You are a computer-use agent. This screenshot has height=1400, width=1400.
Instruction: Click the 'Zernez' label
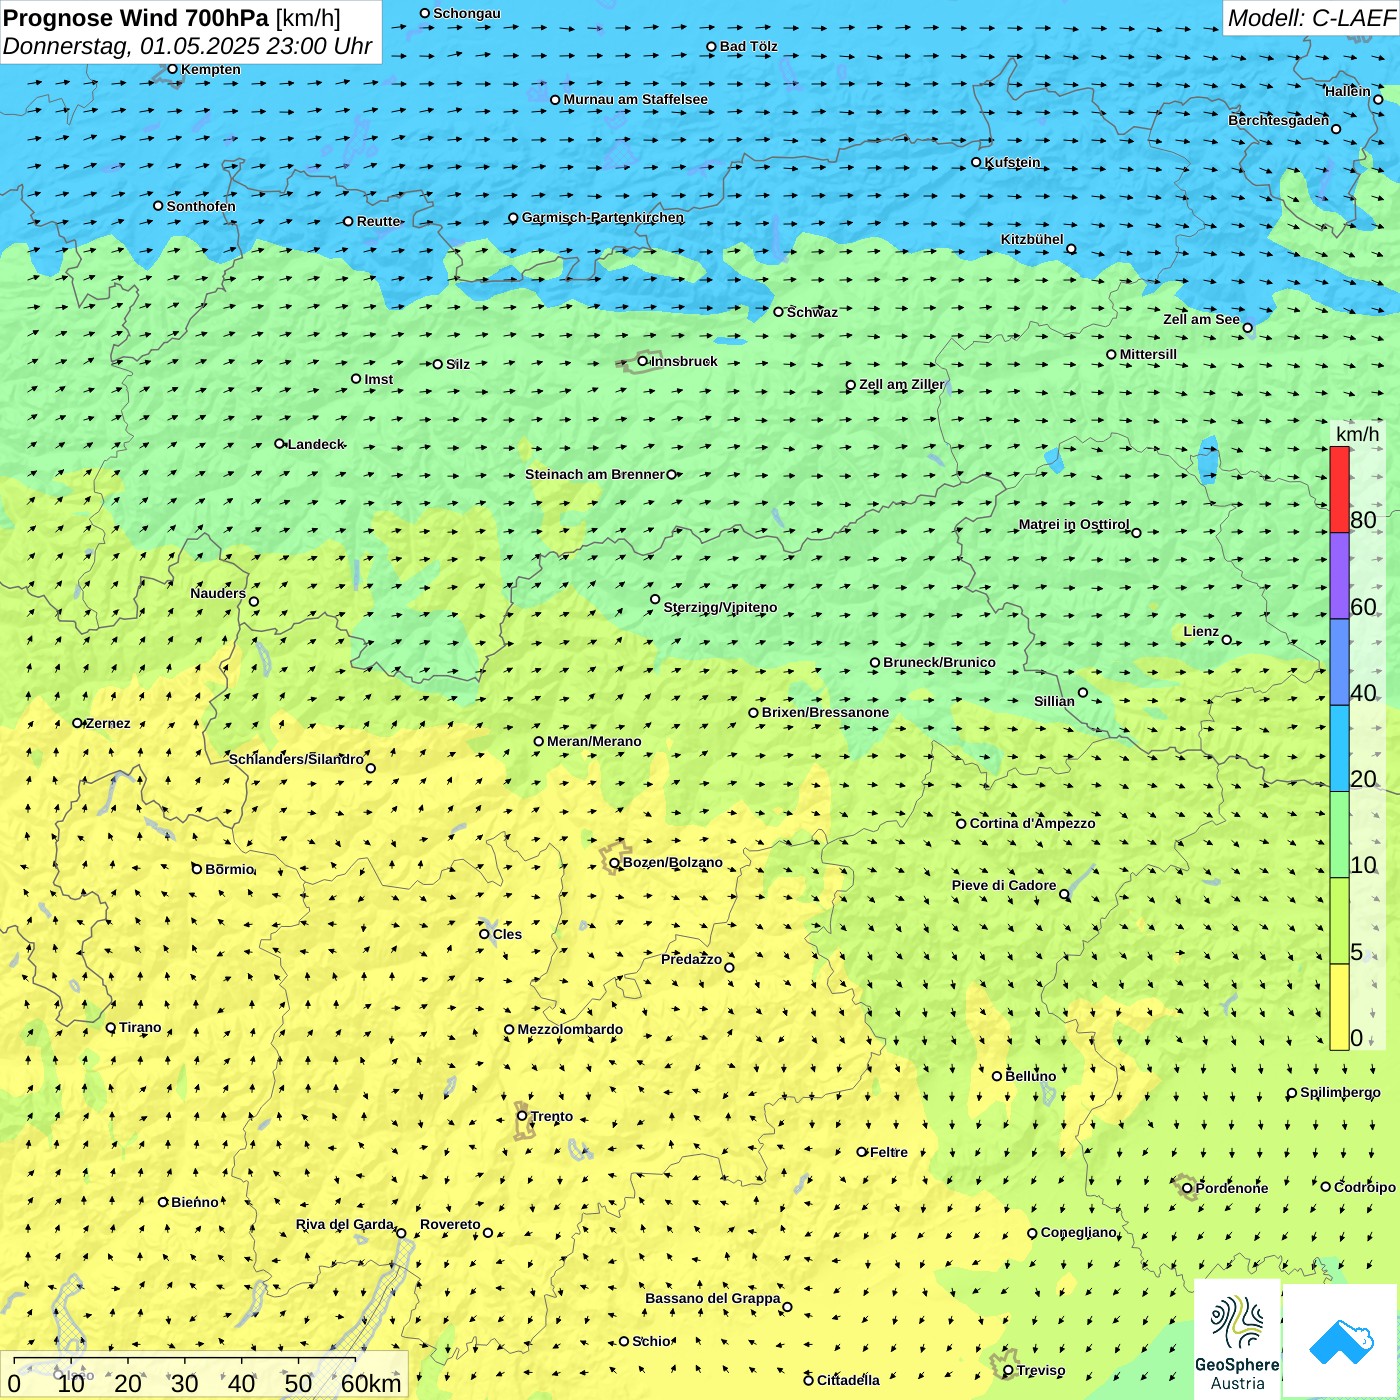click(x=108, y=723)
